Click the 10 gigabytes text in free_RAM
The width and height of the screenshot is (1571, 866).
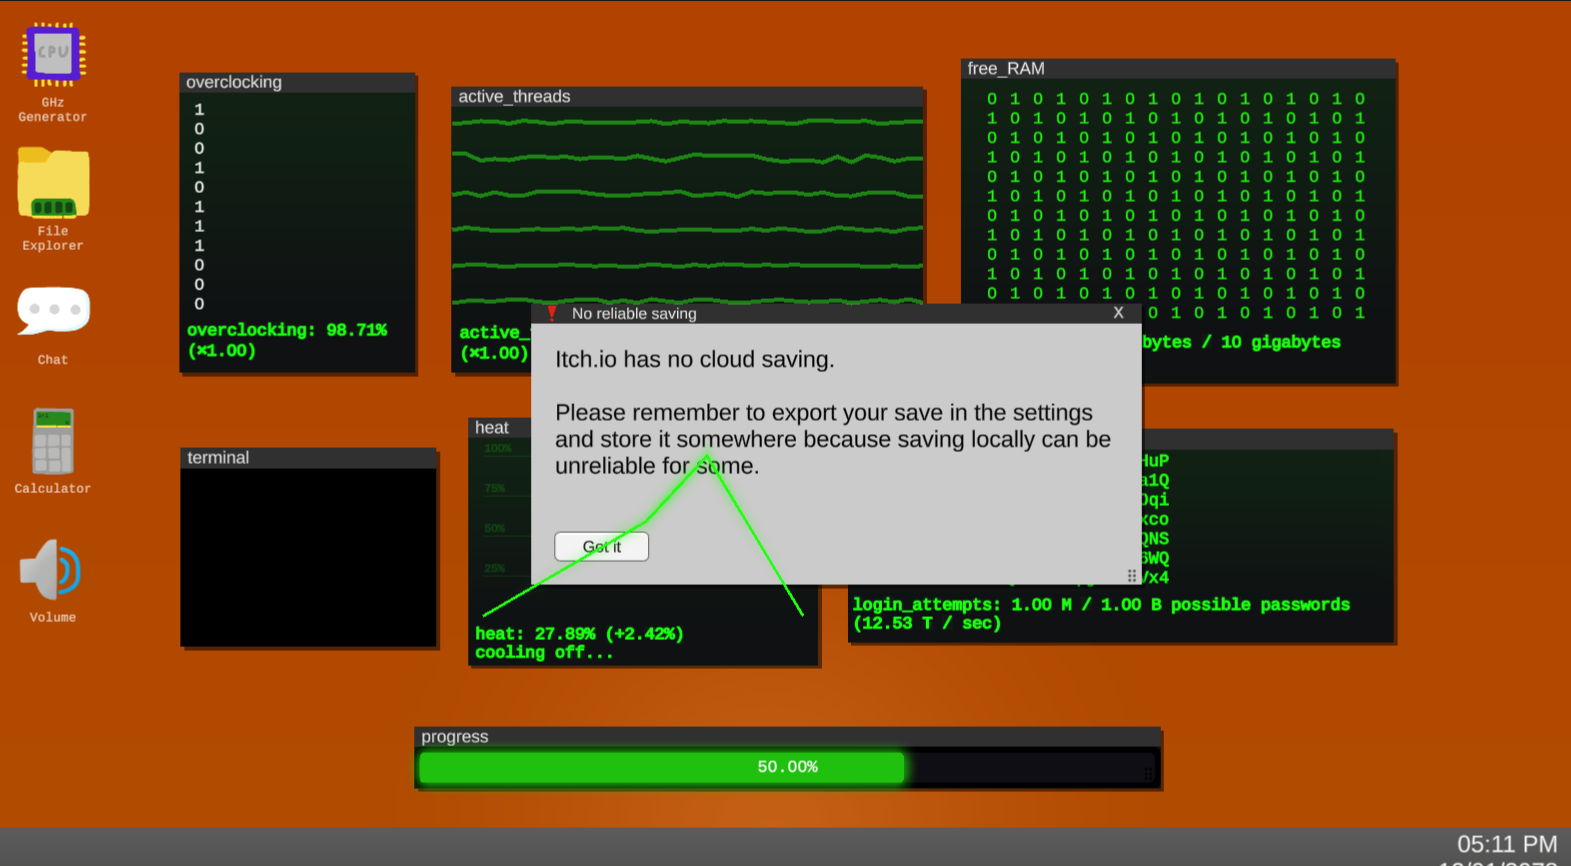tap(1281, 342)
